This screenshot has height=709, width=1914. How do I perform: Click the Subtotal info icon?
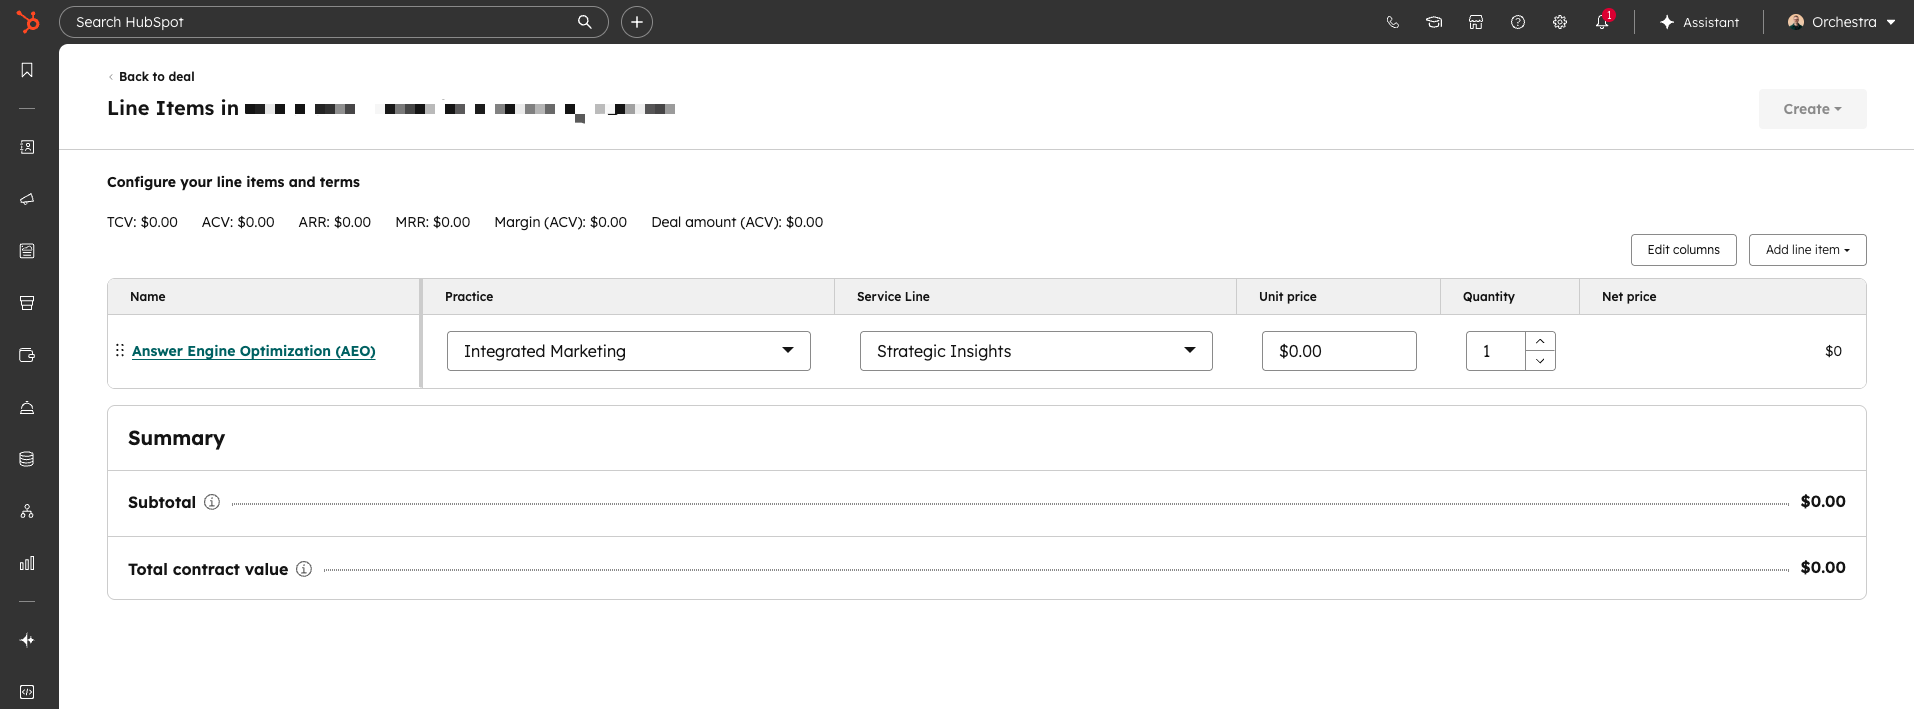coord(212,502)
